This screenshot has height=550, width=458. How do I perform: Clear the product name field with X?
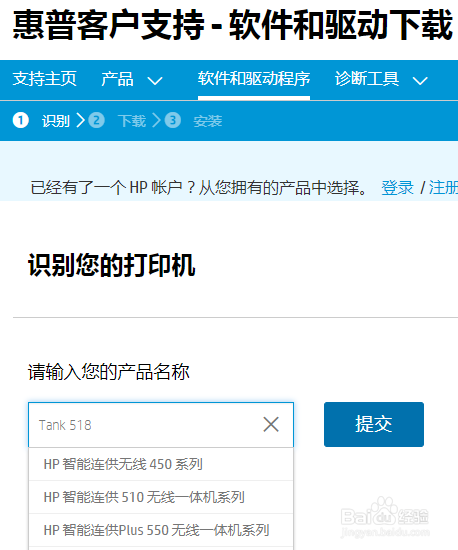pos(271,424)
